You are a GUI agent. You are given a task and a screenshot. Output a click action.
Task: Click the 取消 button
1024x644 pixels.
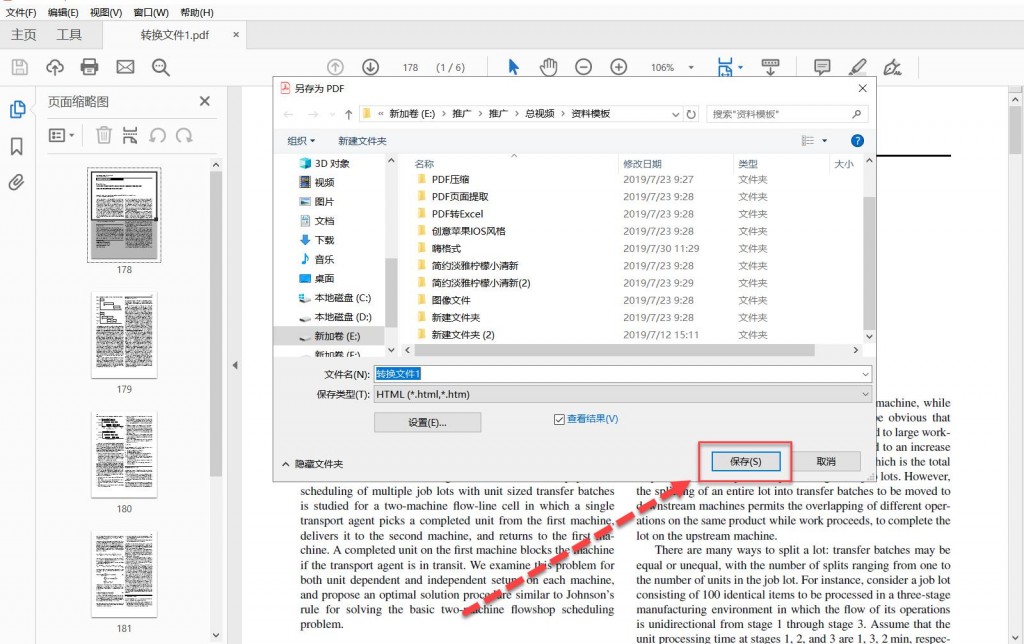click(826, 461)
